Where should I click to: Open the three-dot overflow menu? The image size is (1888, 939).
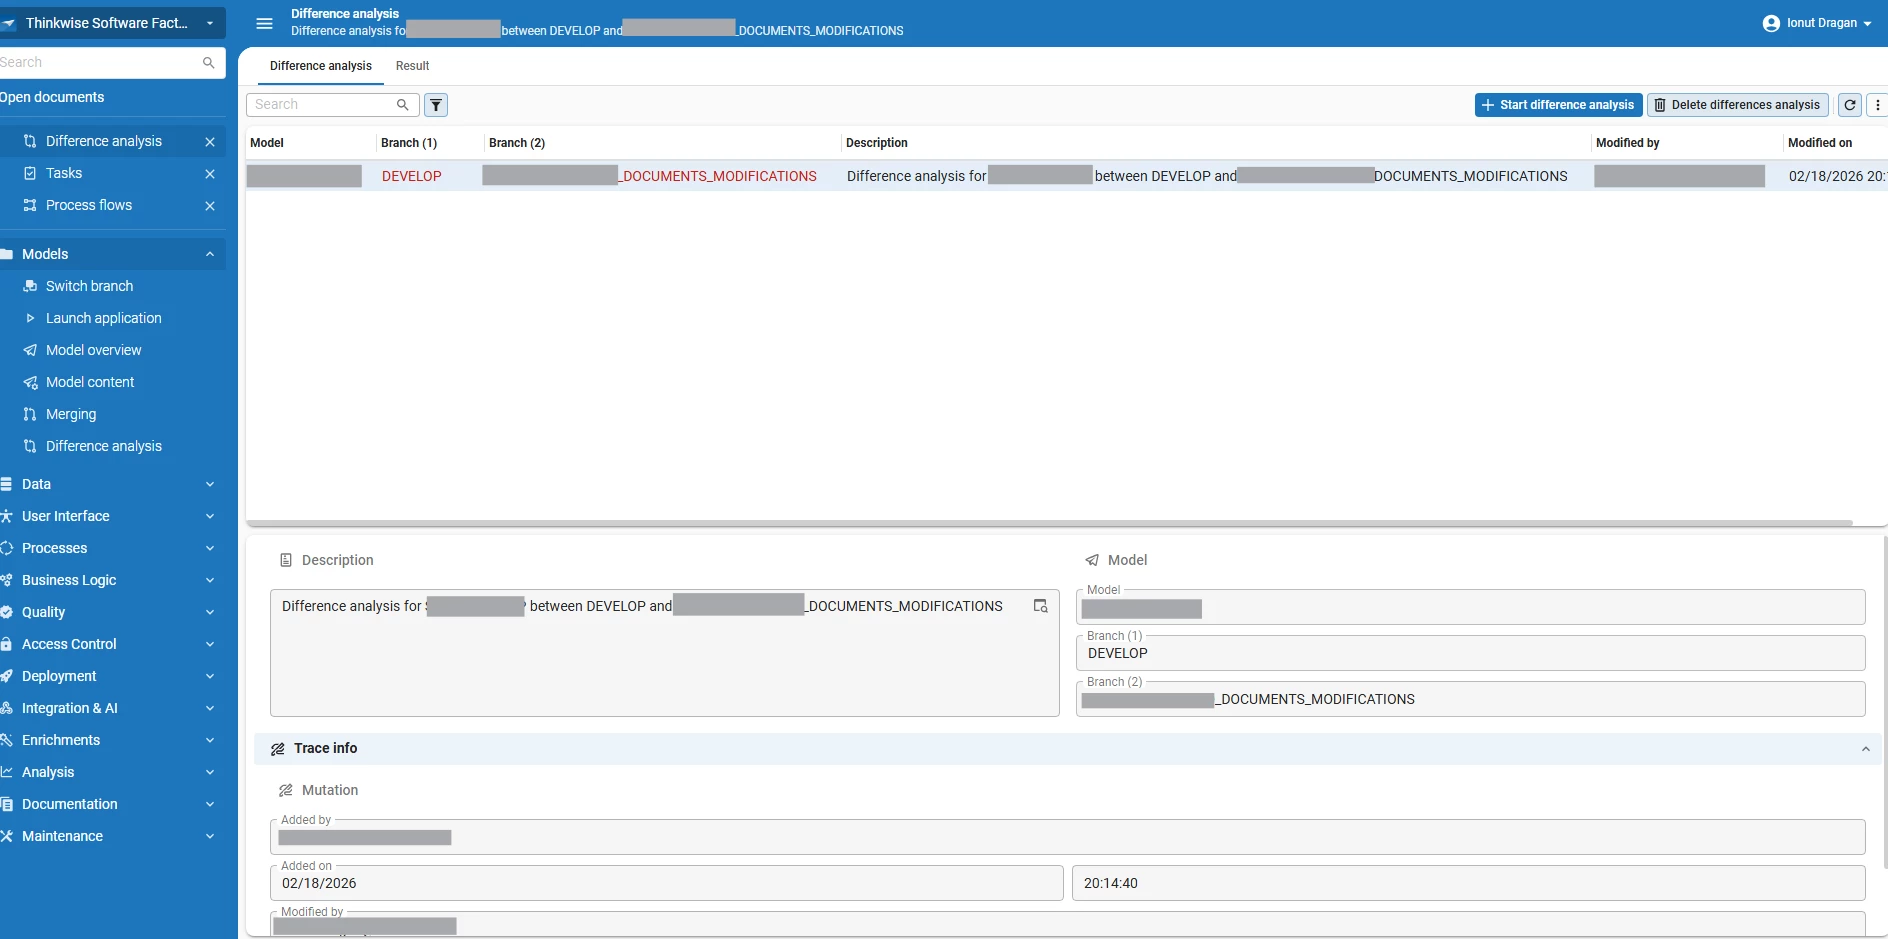(1877, 105)
